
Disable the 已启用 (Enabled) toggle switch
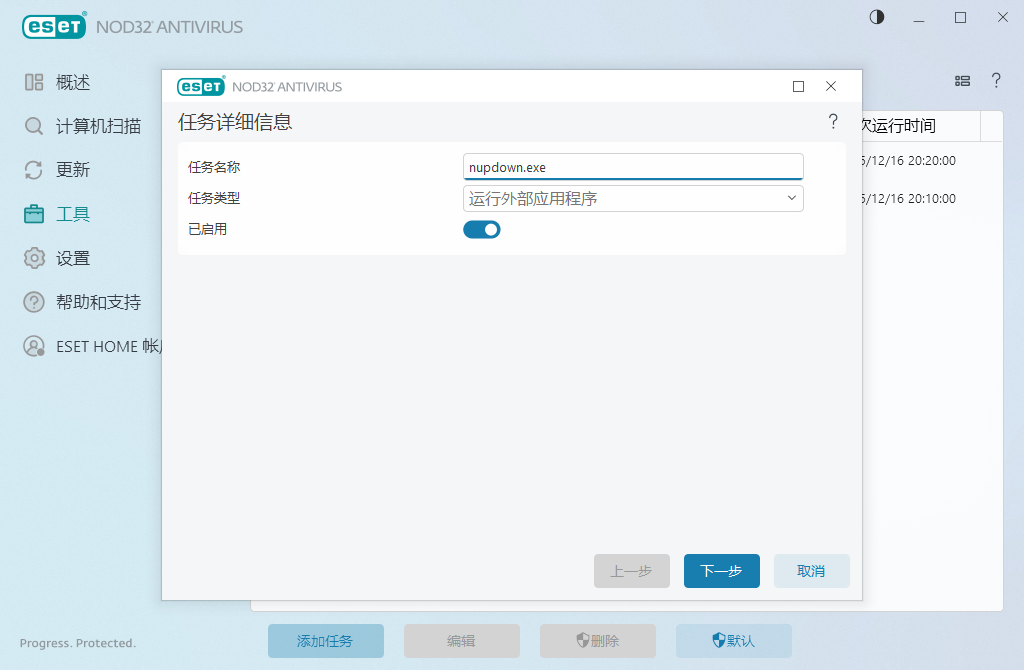click(481, 229)
